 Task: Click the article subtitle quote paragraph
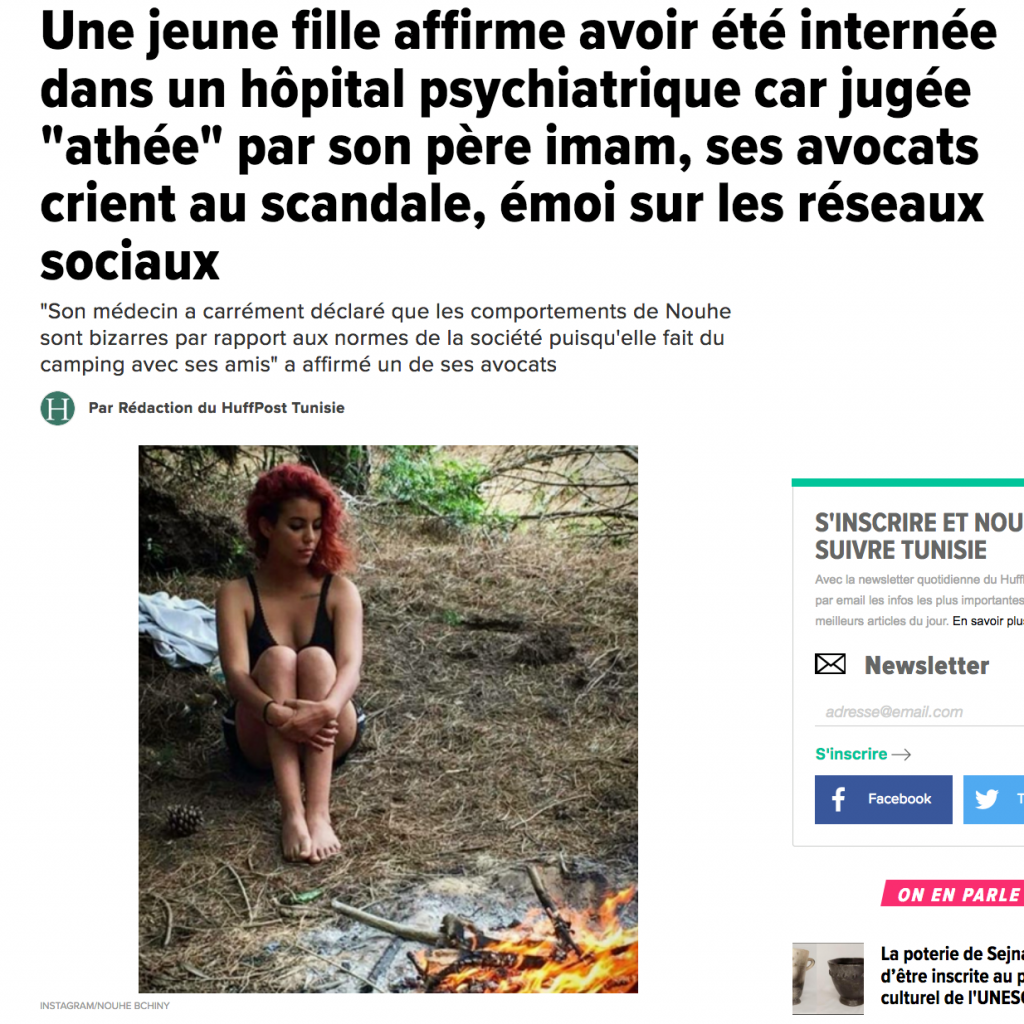tap(385, 338)
